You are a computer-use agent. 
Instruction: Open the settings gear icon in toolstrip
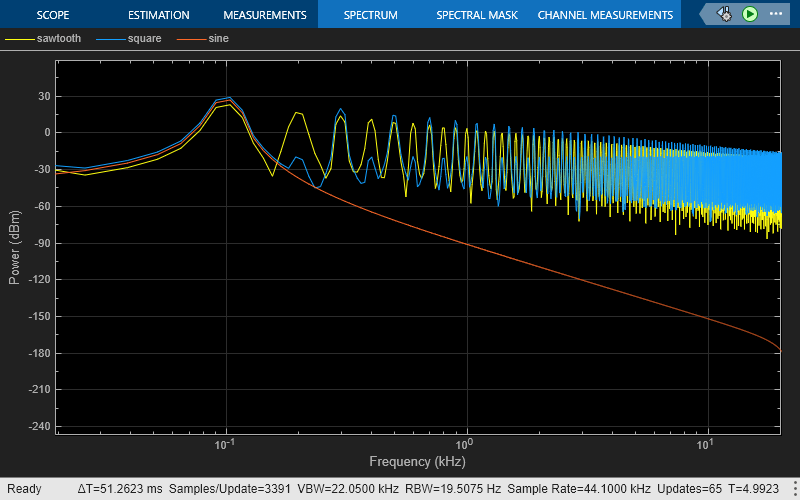724,14
